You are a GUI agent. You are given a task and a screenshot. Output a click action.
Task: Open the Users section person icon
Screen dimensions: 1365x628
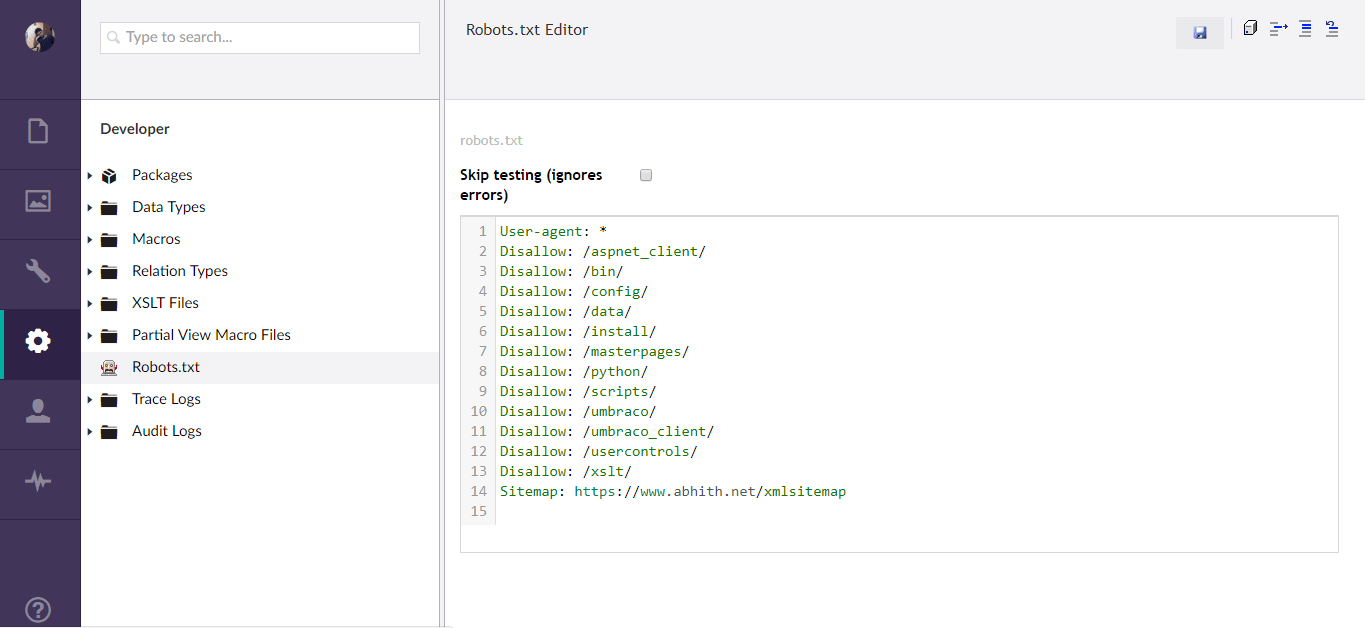[x=38, y=410]
